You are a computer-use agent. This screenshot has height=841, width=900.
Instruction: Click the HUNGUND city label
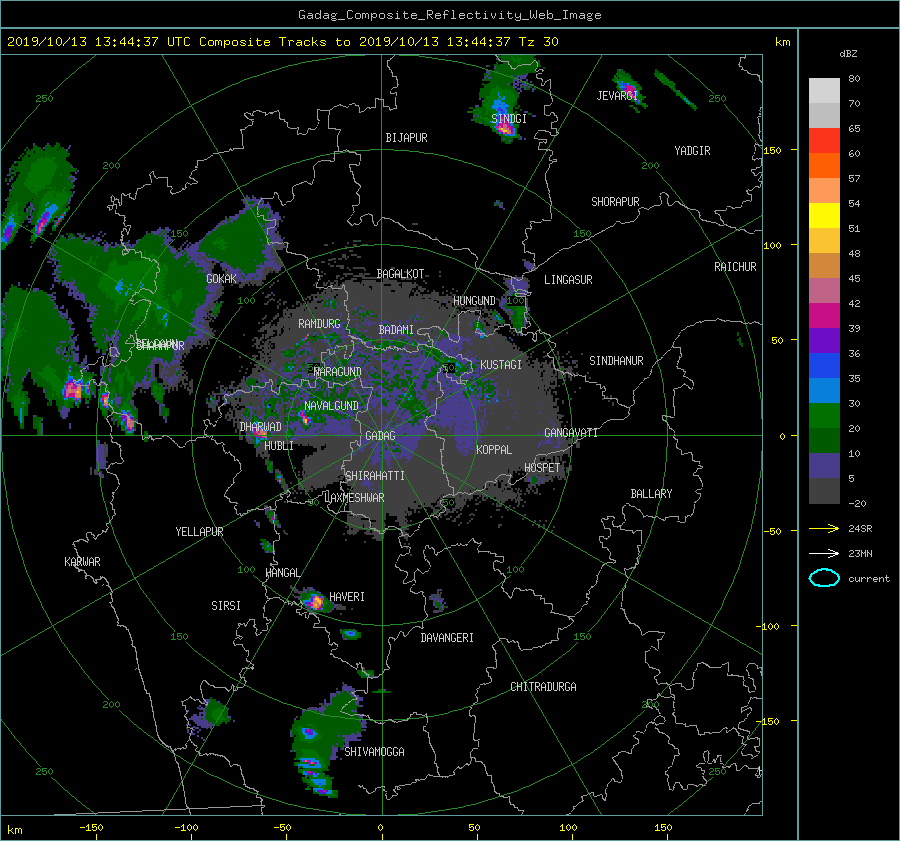click(474, 300)
